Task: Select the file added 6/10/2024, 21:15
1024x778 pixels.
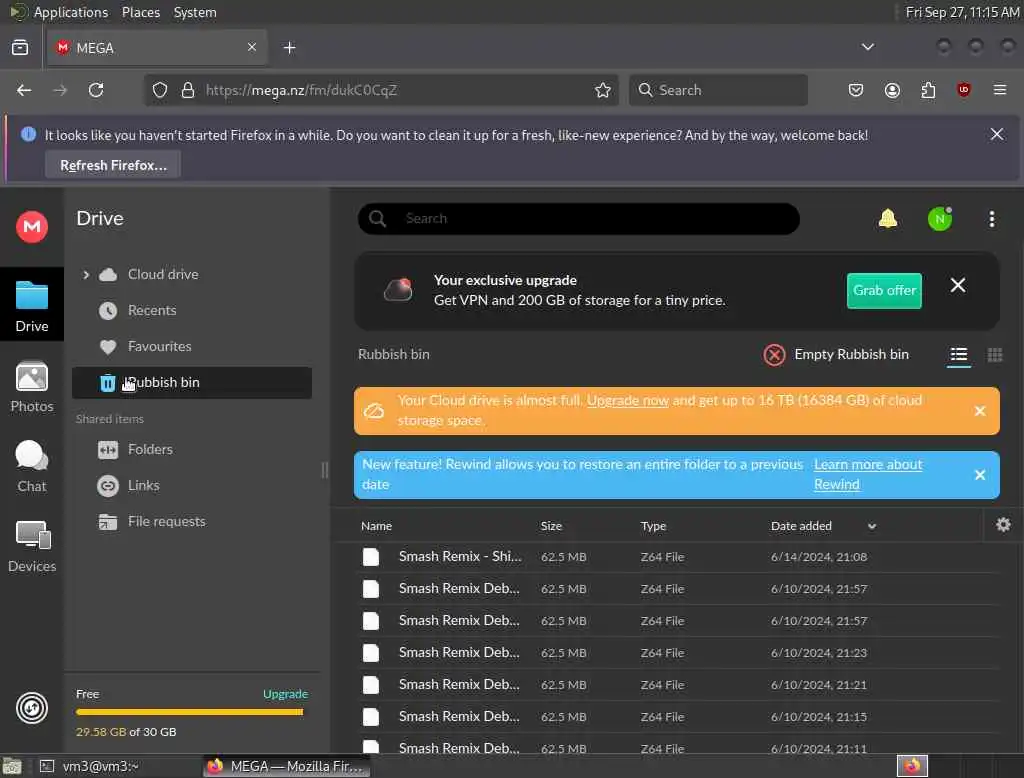Action: click(678, 717)
